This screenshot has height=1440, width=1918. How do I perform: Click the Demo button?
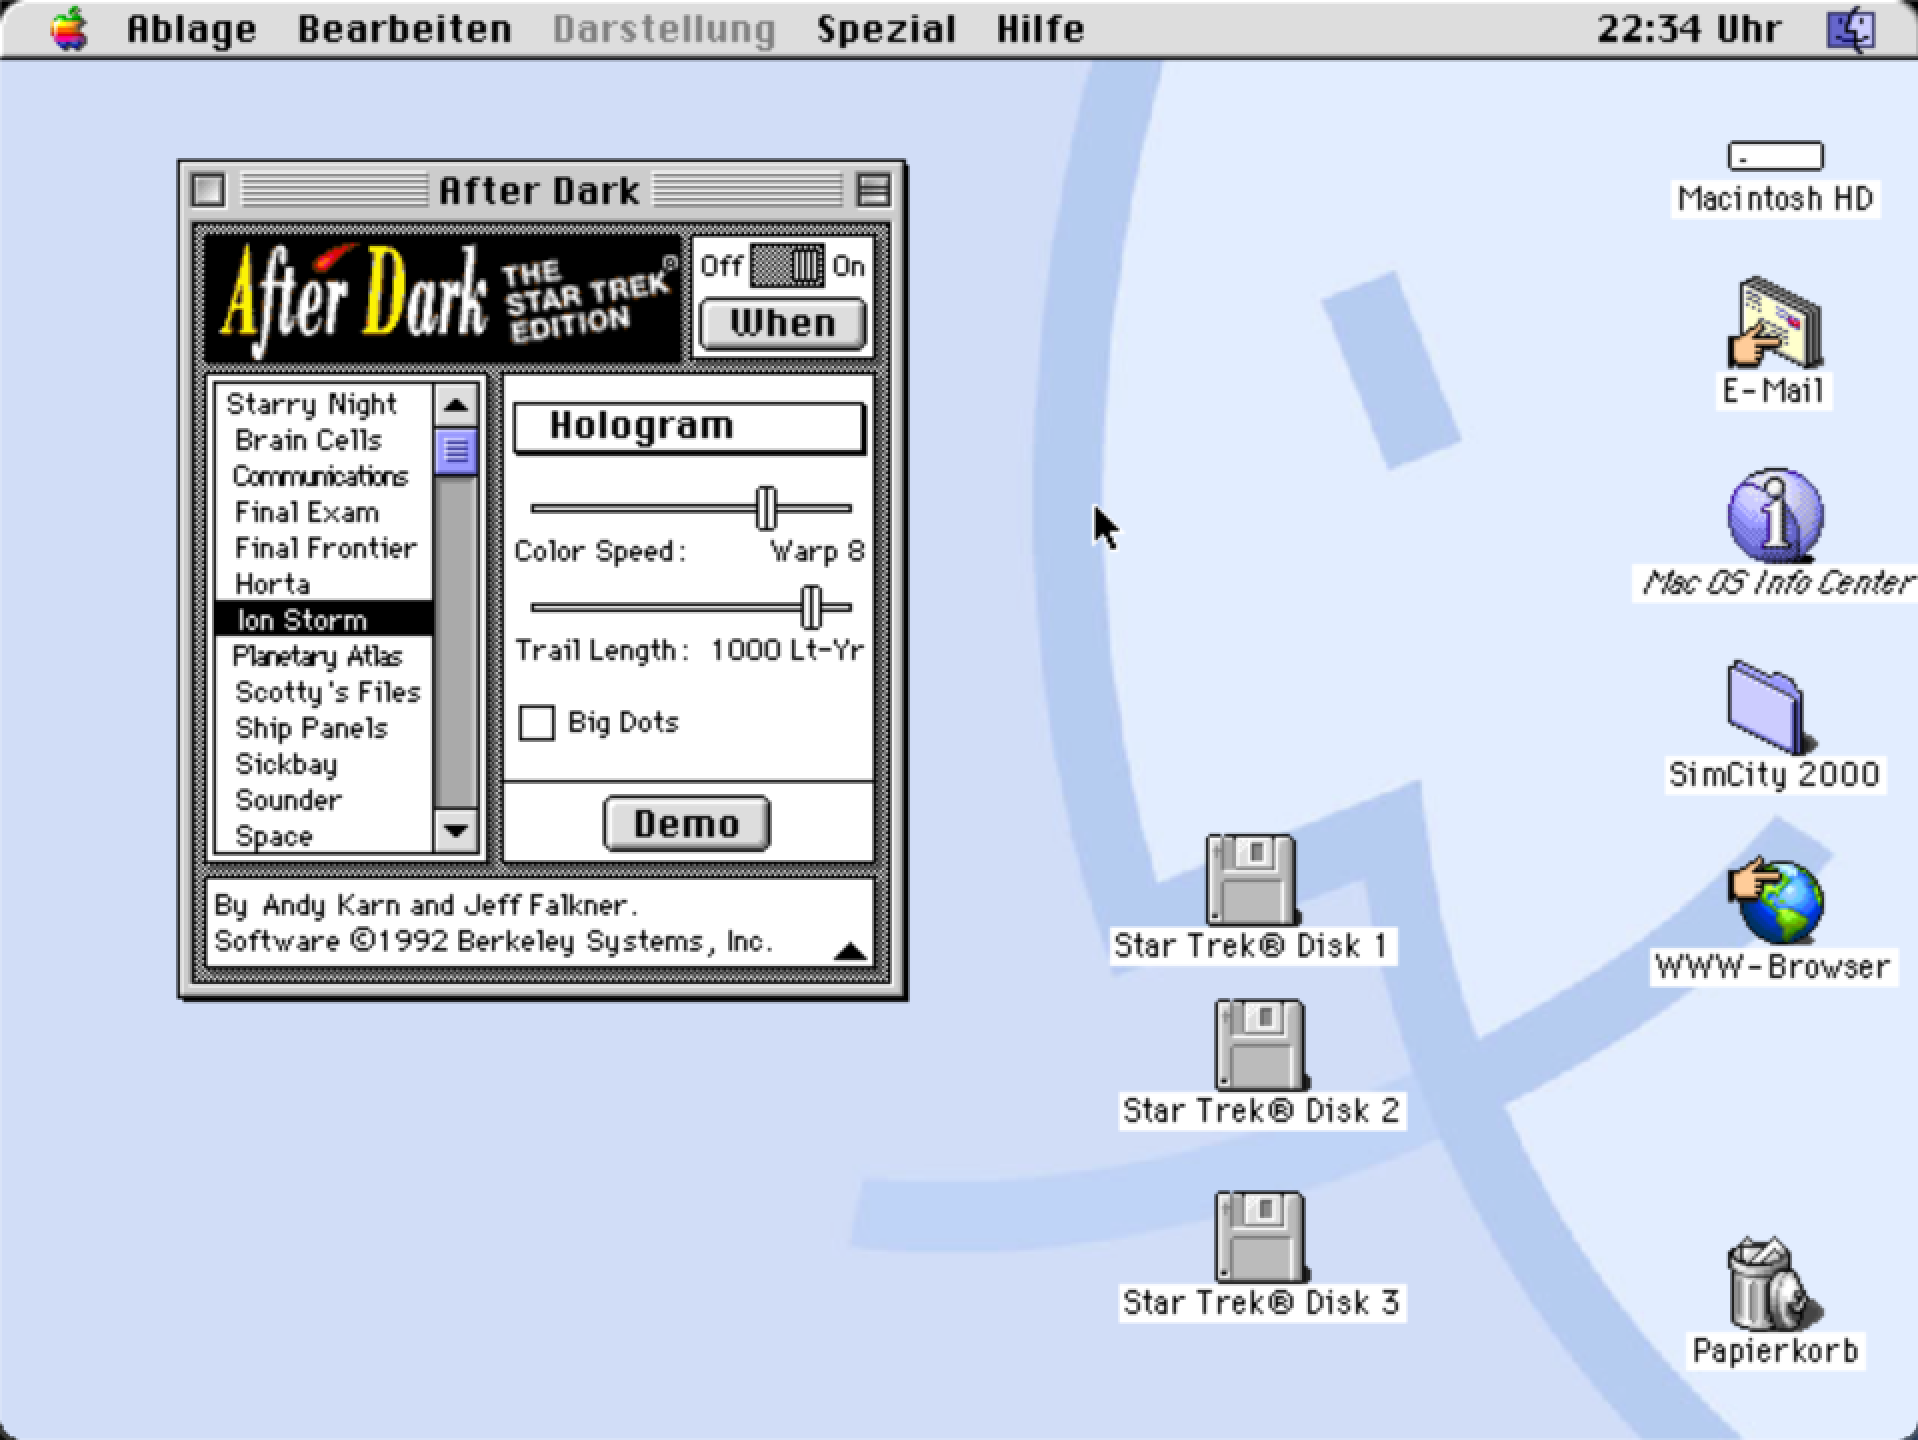click(687, 824)
